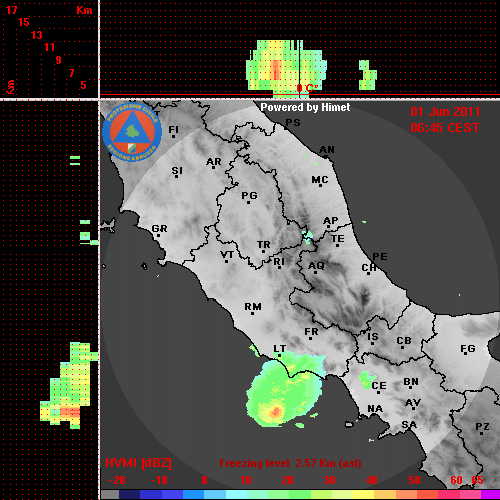Image resolution: width=500 pixels, height=500 pixels.
Task: Click the 'Freezing level 2.57 Km (asl)' label
Action: tap(290, 463)
